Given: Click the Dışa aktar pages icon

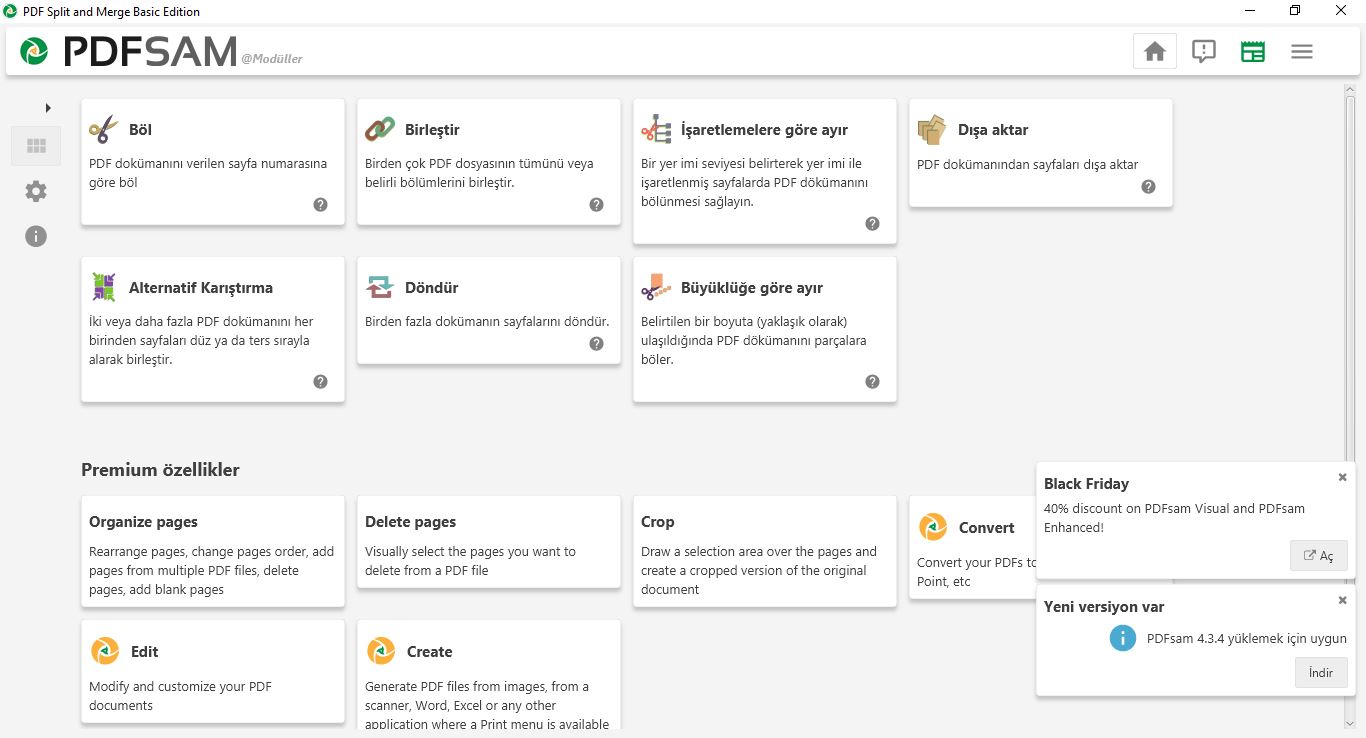Looking at the screenshot, I should (932, 130).
